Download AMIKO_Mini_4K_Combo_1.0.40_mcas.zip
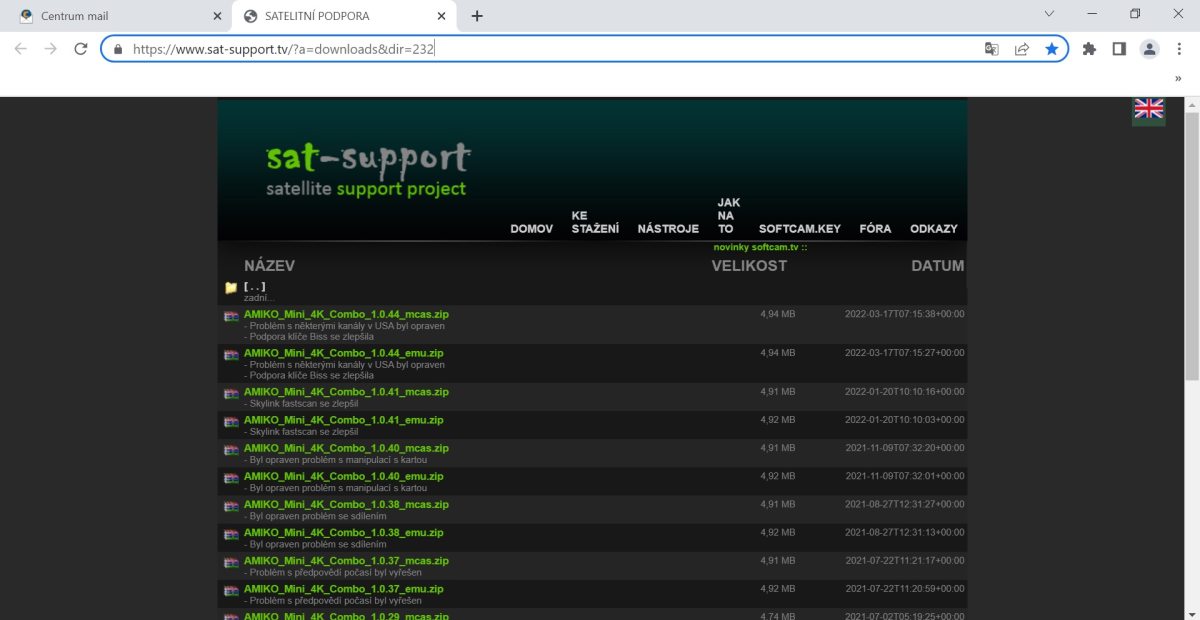The image size is (1200, 620). [346, 448]
